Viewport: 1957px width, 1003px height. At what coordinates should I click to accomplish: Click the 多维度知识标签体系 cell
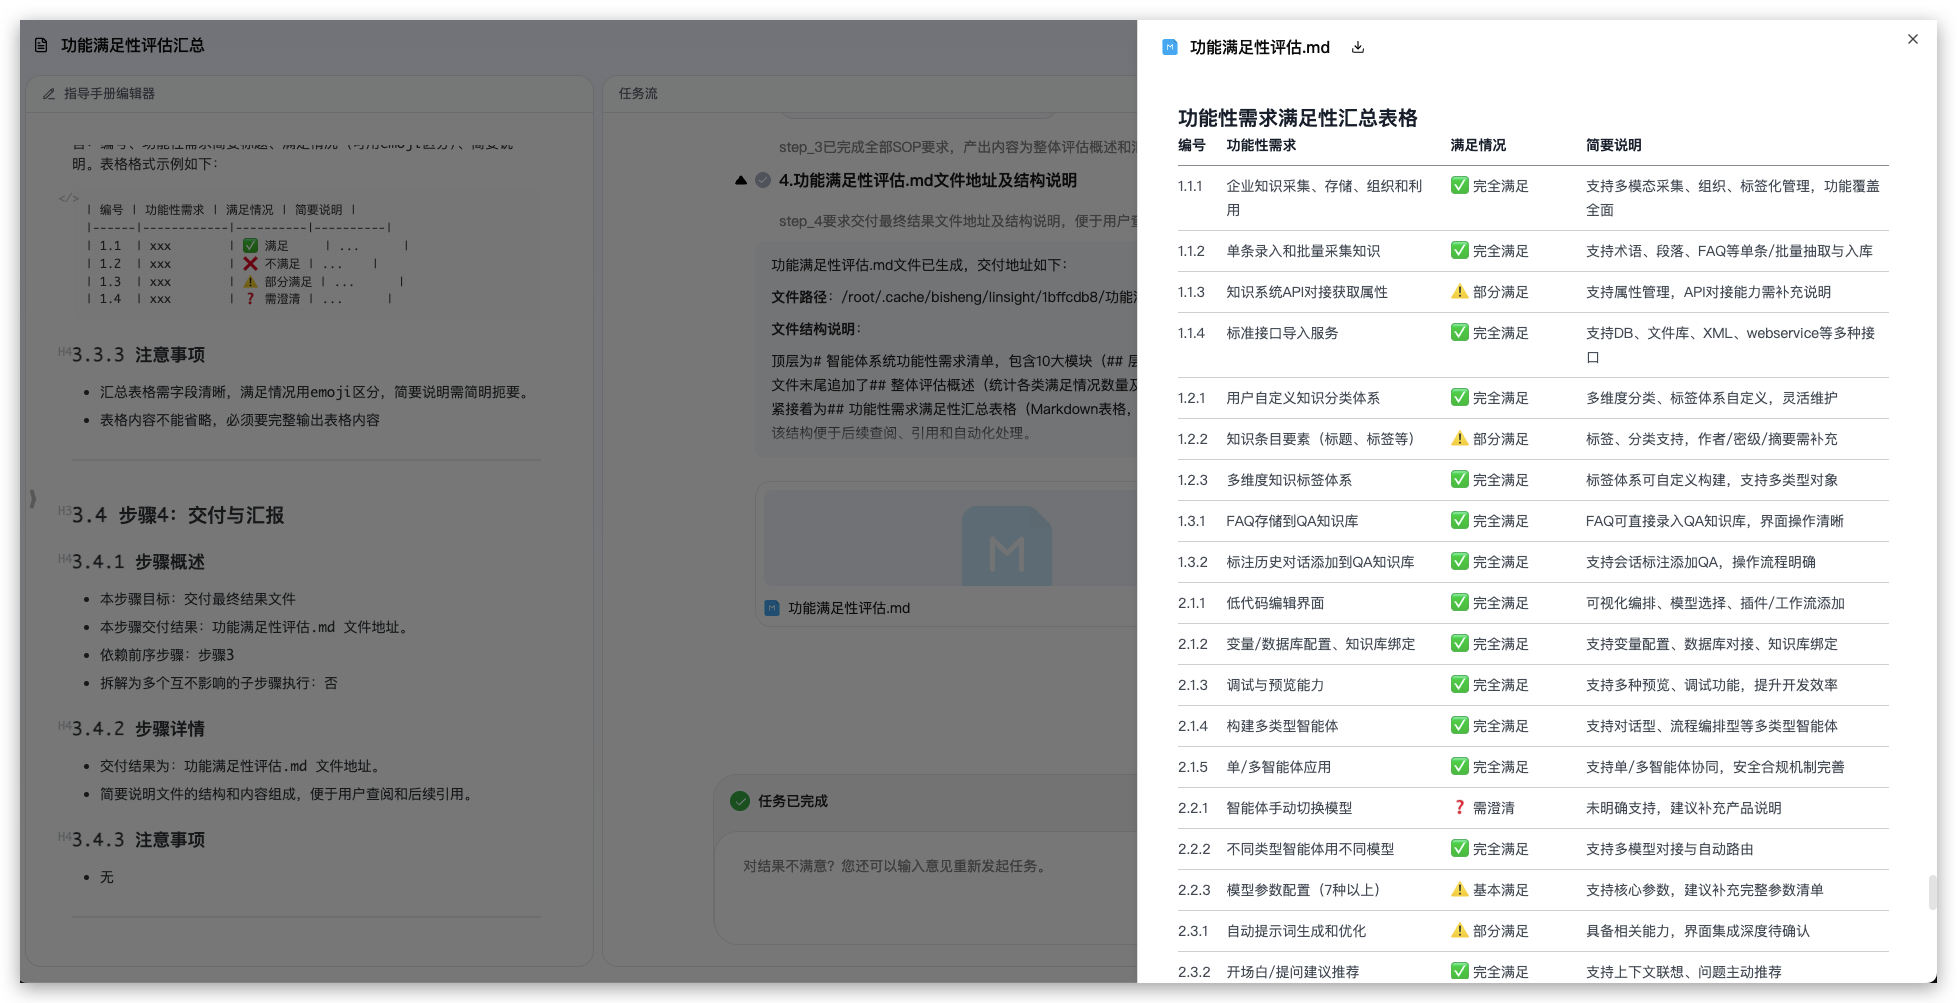click(1289, 480)
